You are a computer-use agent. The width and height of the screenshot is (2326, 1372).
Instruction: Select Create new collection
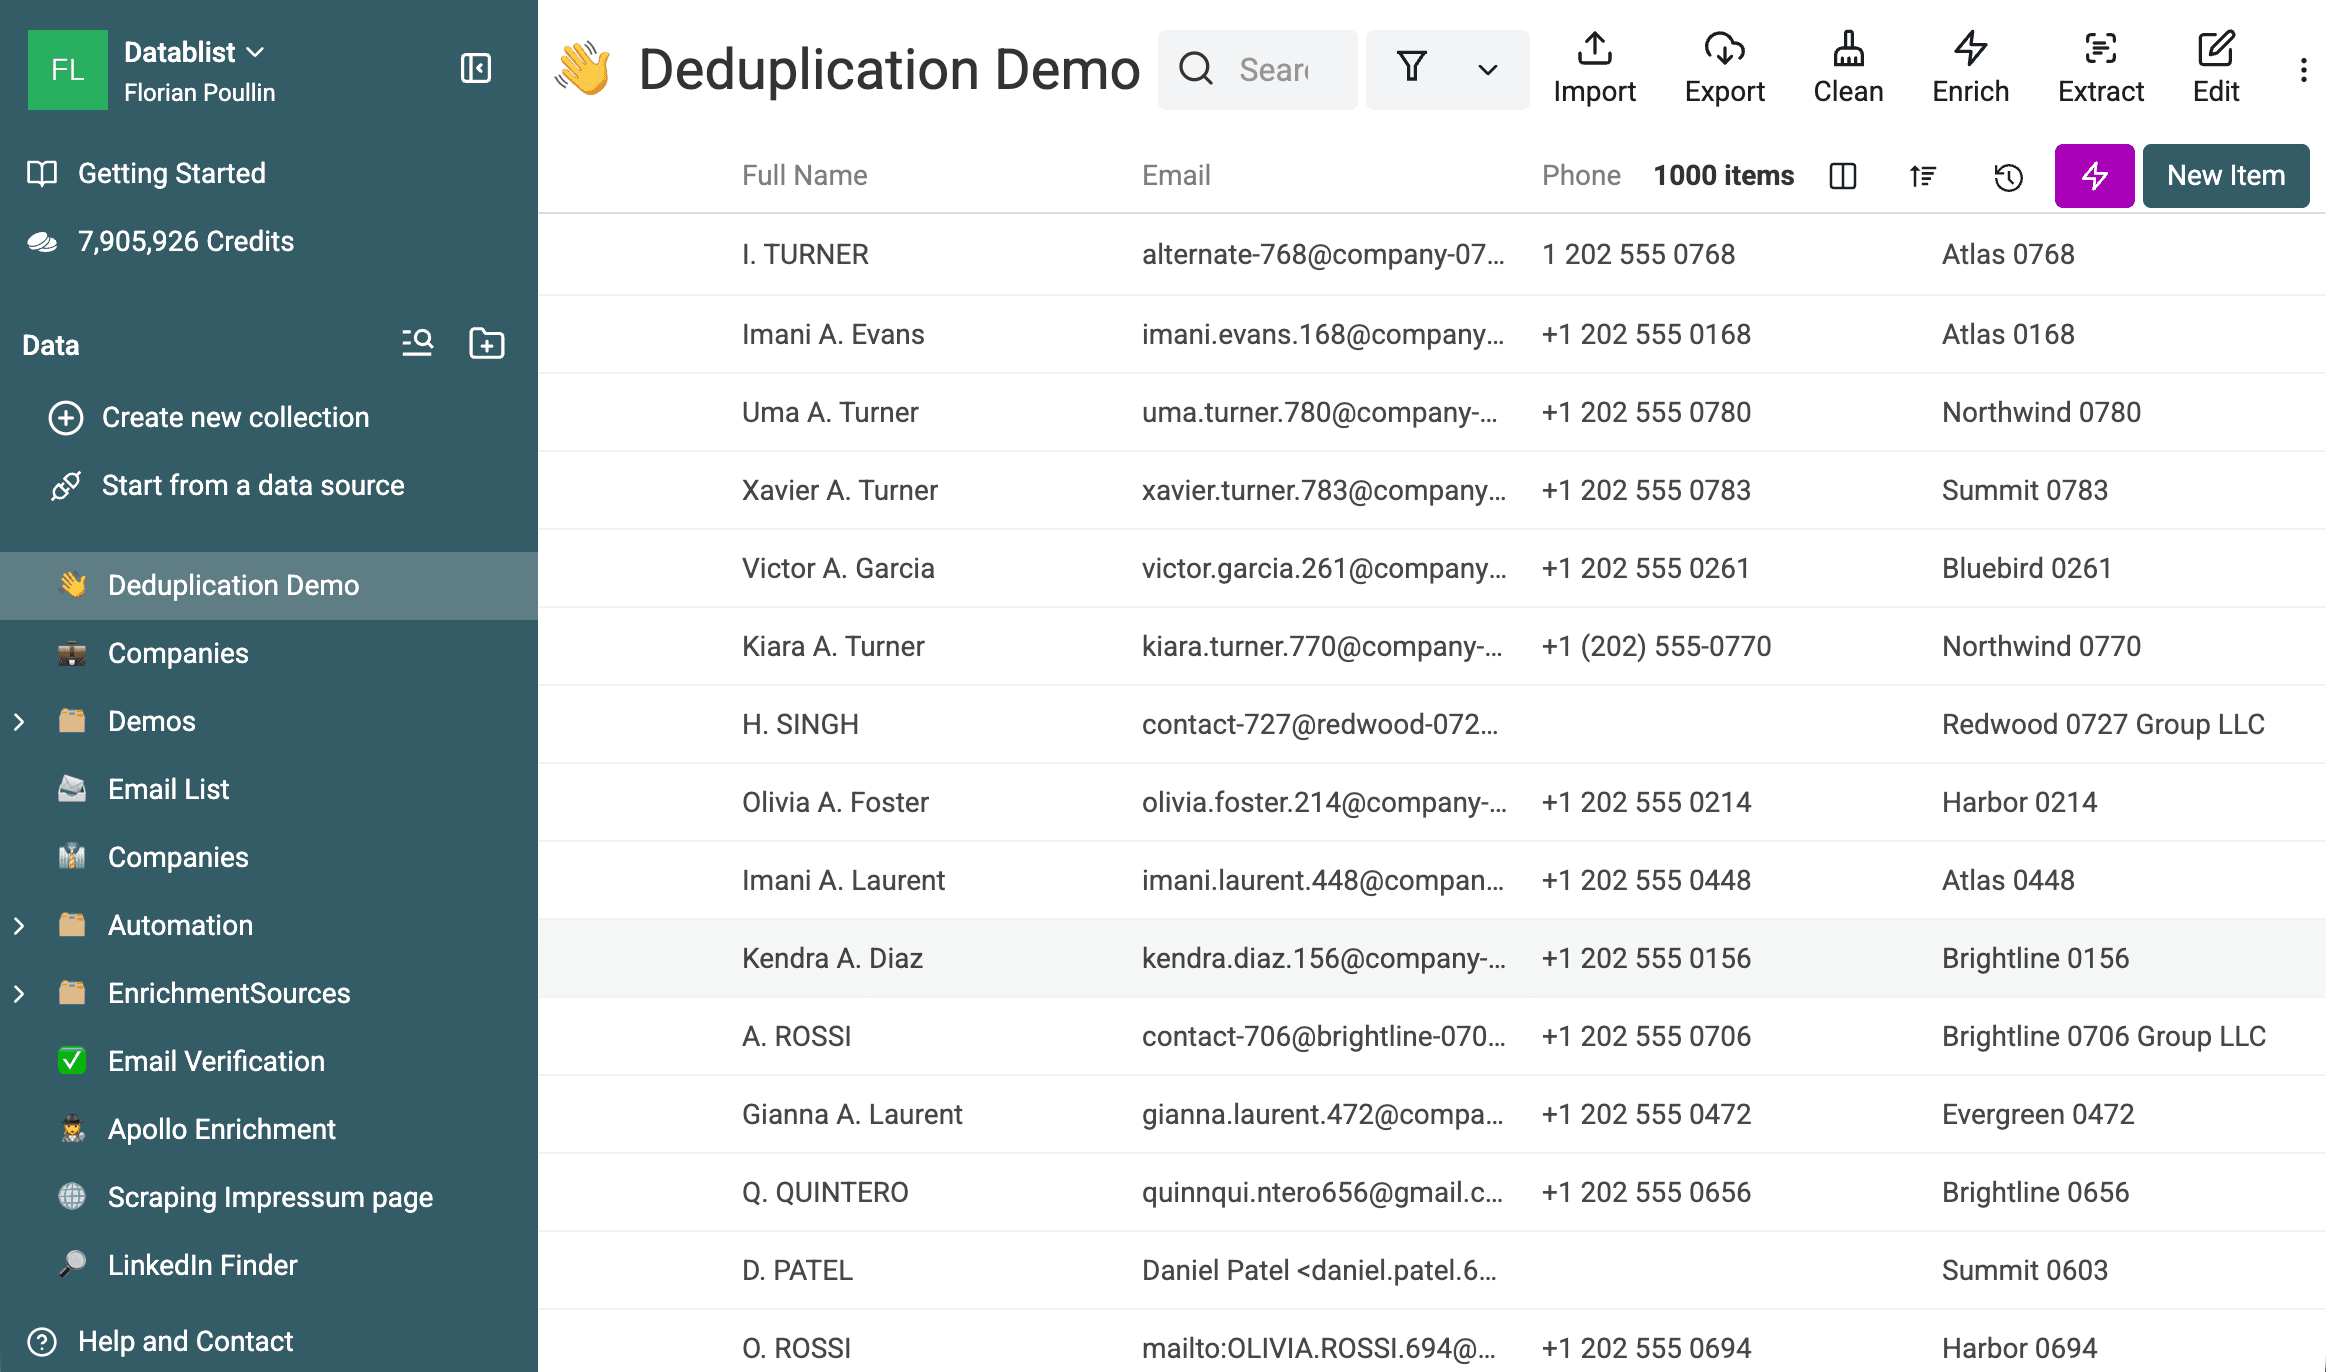[209, 417]
